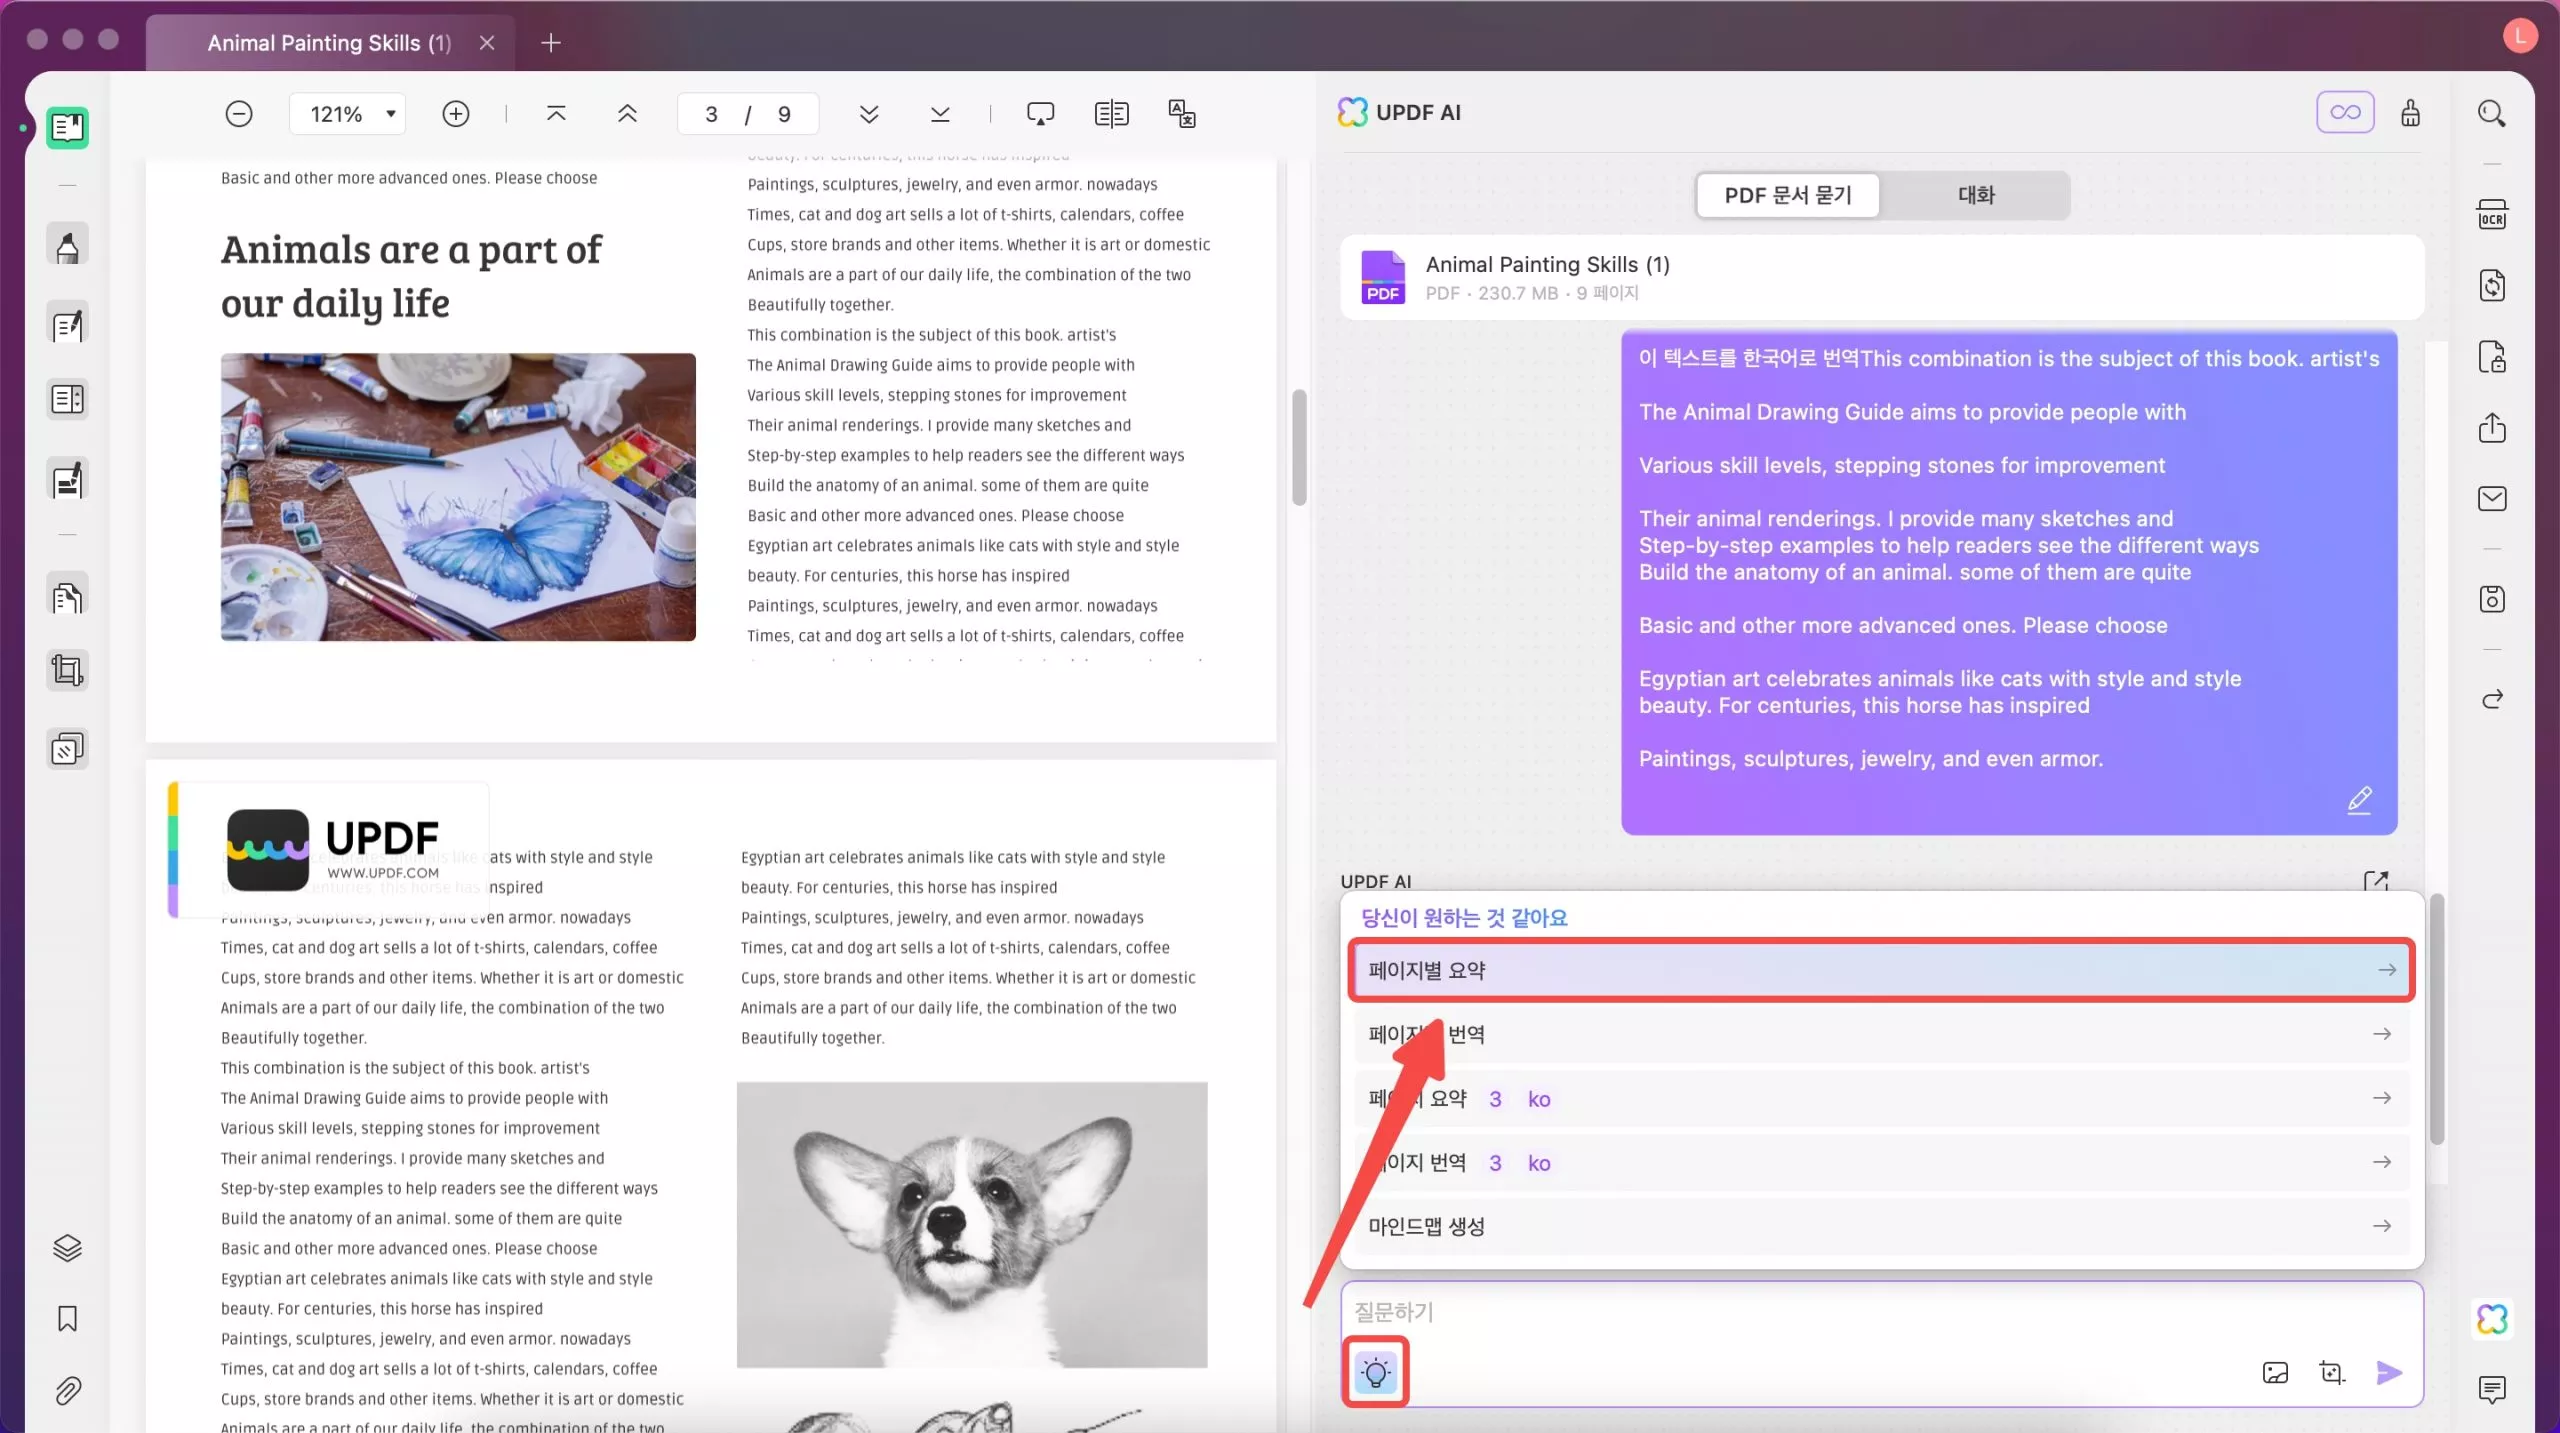Toggle the UPDF AI panel icon
Viewport: 2560px width, 1433px height.
coord(2491,1319)
